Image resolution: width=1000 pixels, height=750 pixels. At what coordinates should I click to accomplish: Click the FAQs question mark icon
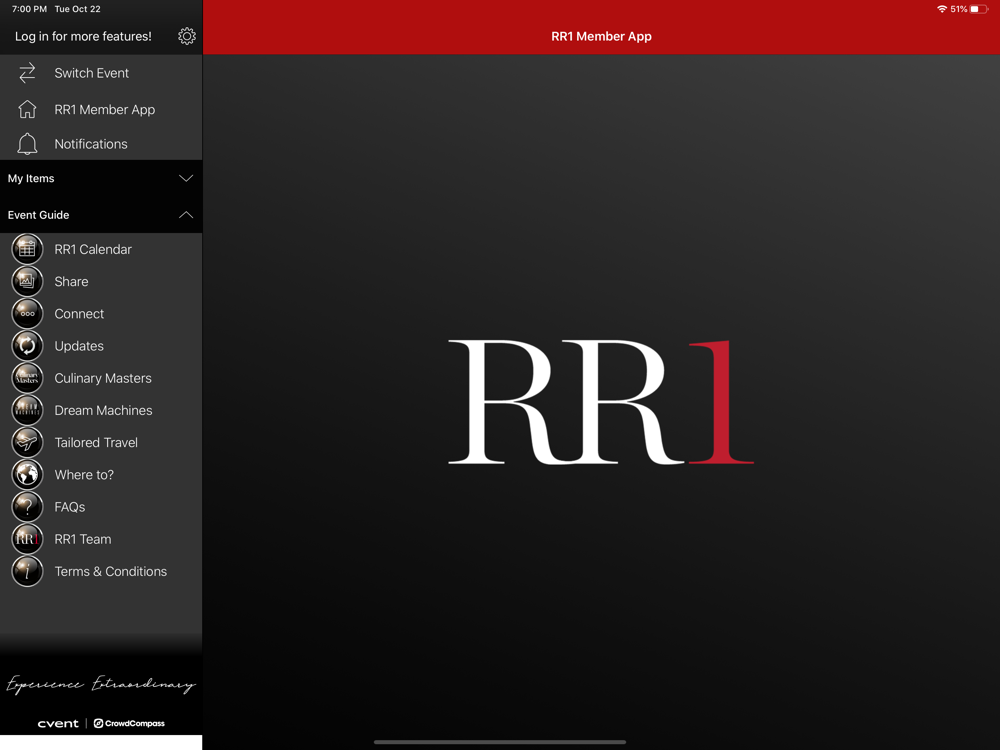pos(27,506)
